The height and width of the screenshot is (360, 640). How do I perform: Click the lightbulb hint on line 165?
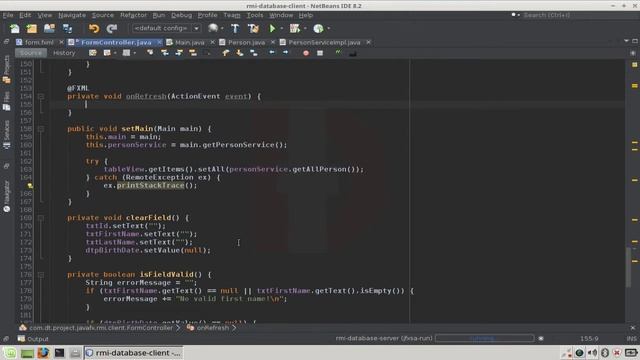click(30, 186)
